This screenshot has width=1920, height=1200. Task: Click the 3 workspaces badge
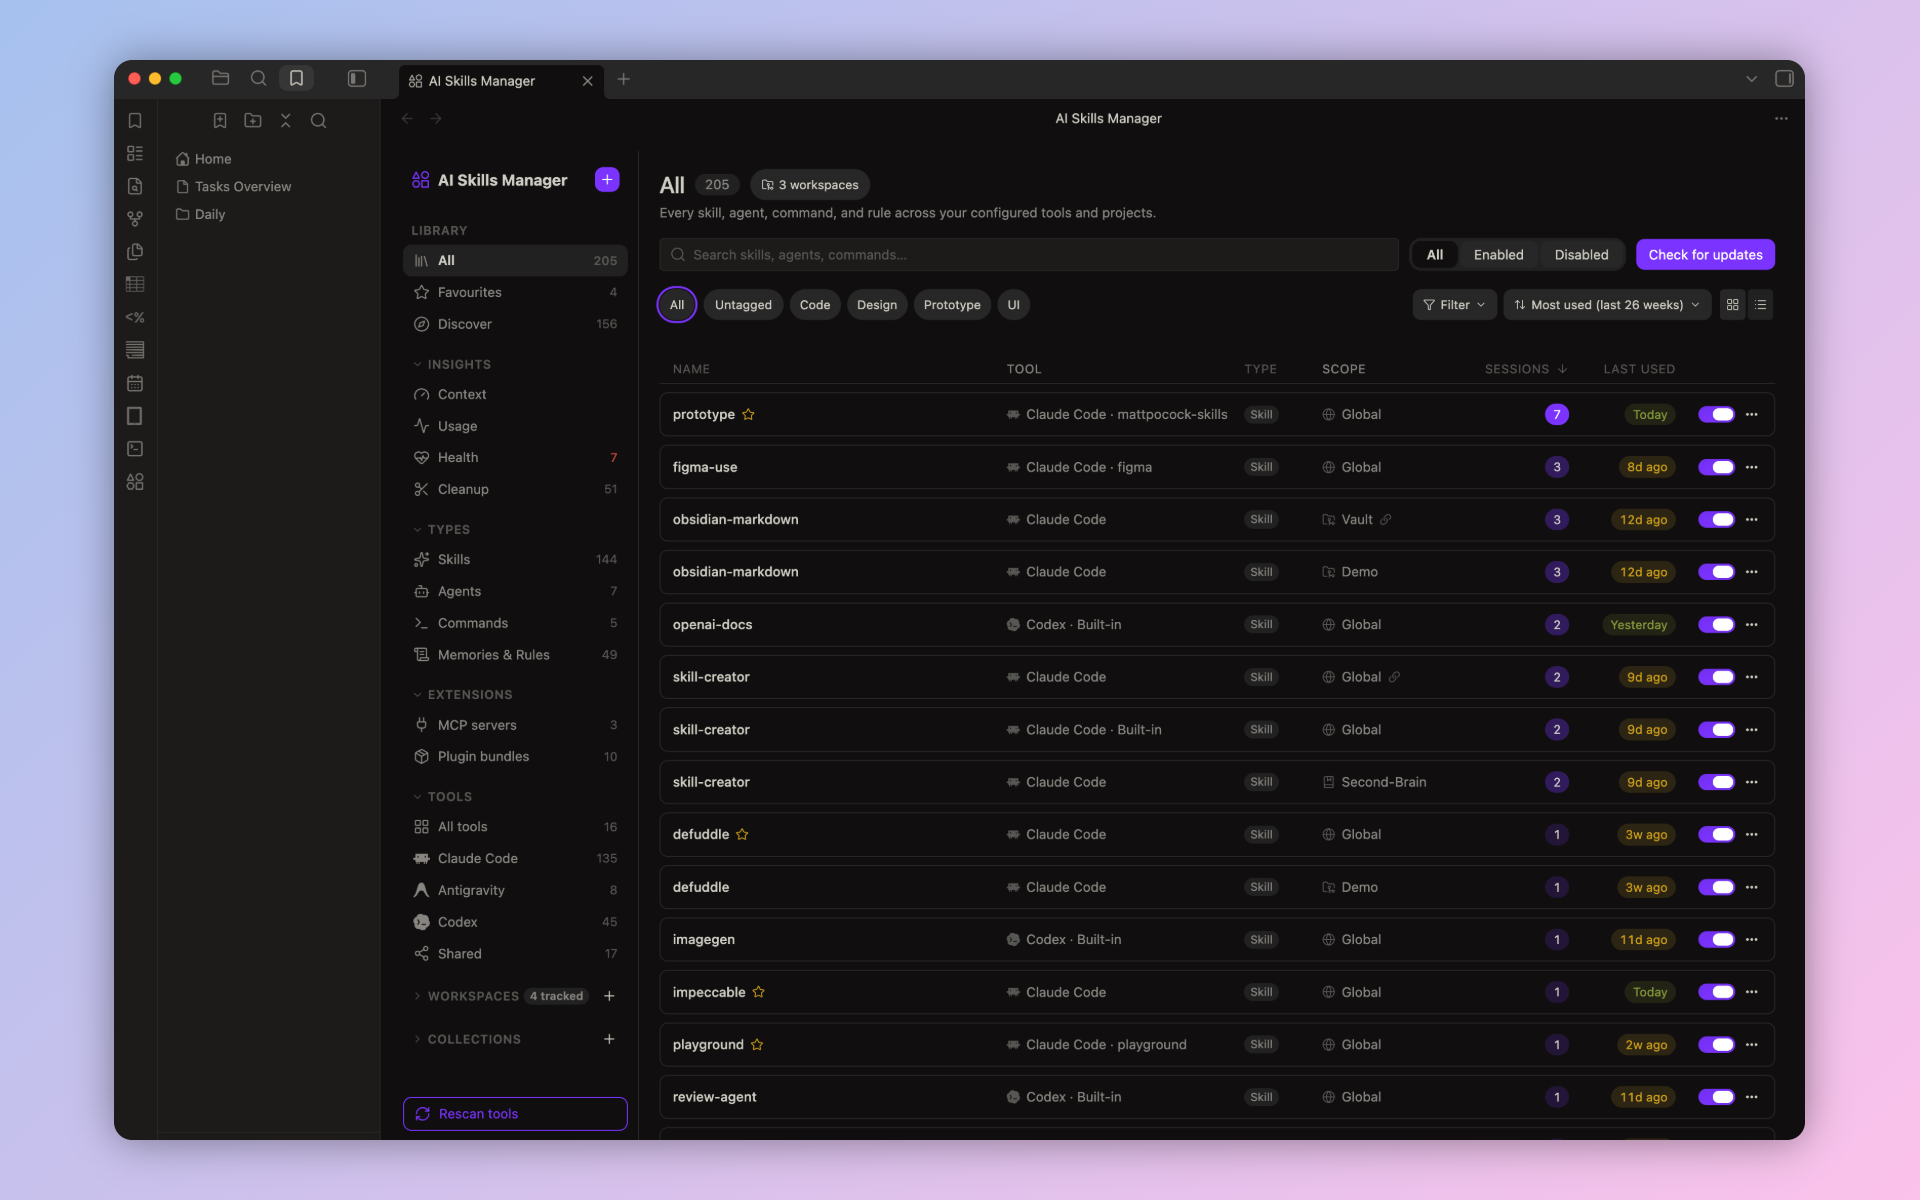tap(810, 185)
